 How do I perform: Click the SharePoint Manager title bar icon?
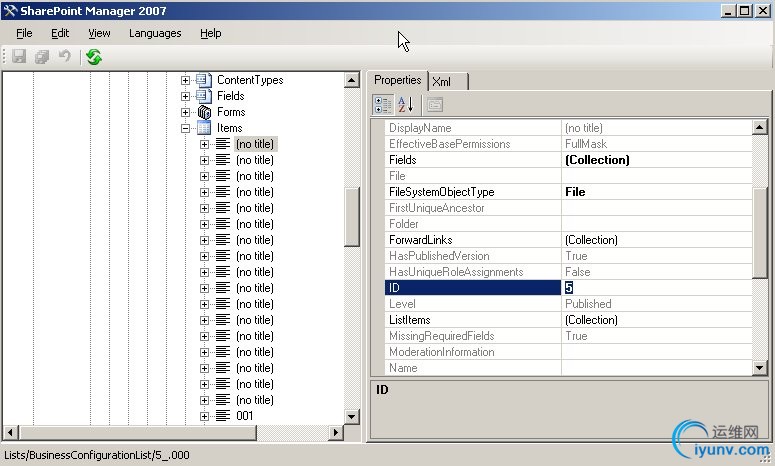point(10,11)
